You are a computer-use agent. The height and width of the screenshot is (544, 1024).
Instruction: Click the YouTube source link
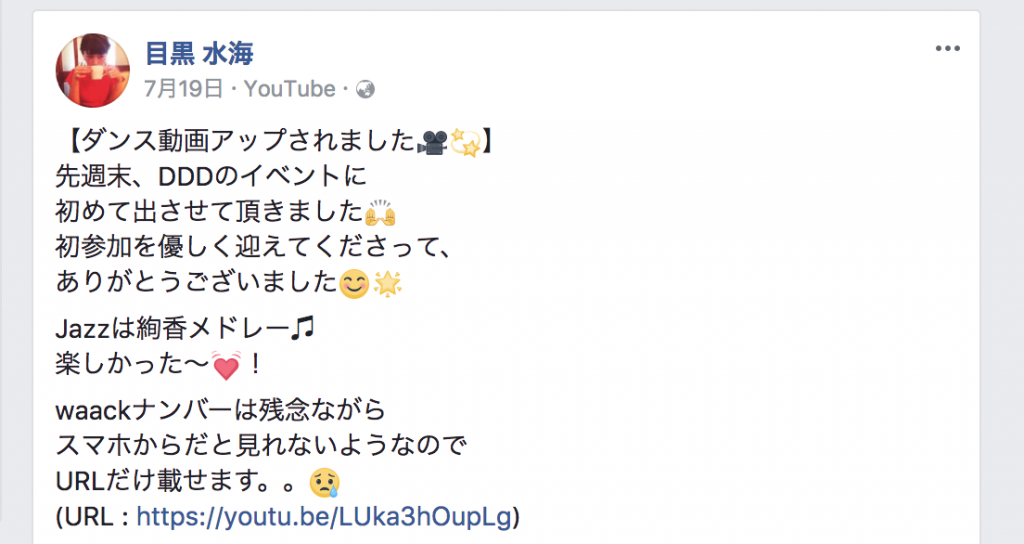coord(289,89)
